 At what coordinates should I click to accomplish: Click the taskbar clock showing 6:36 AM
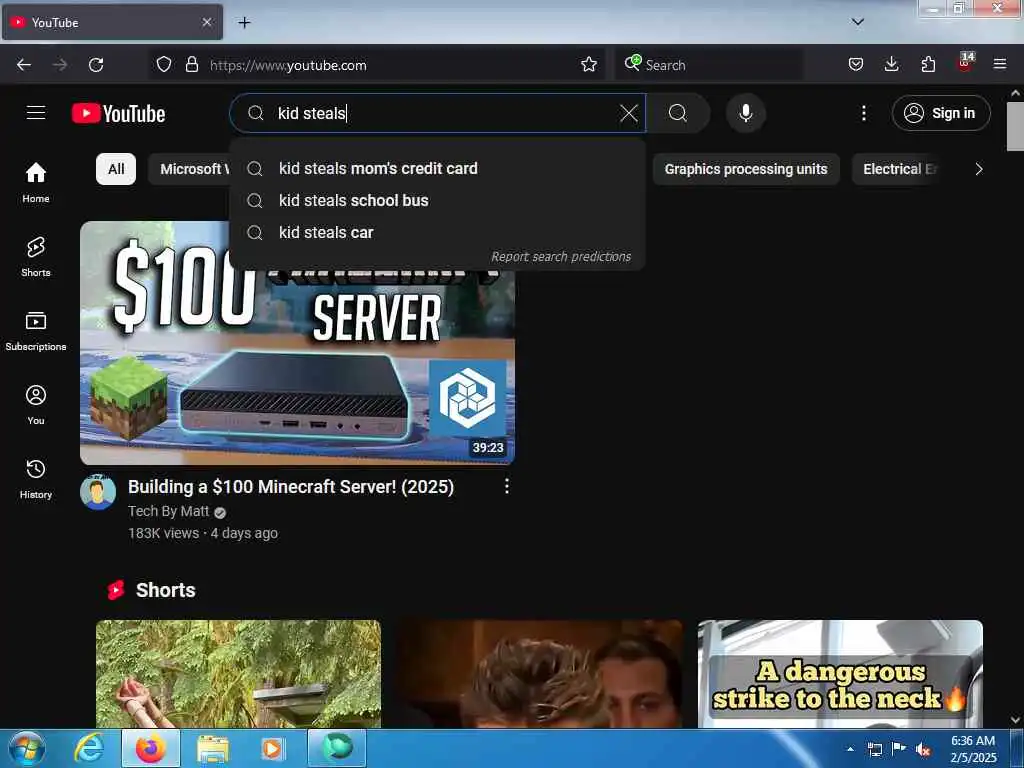tap(973, 749)
